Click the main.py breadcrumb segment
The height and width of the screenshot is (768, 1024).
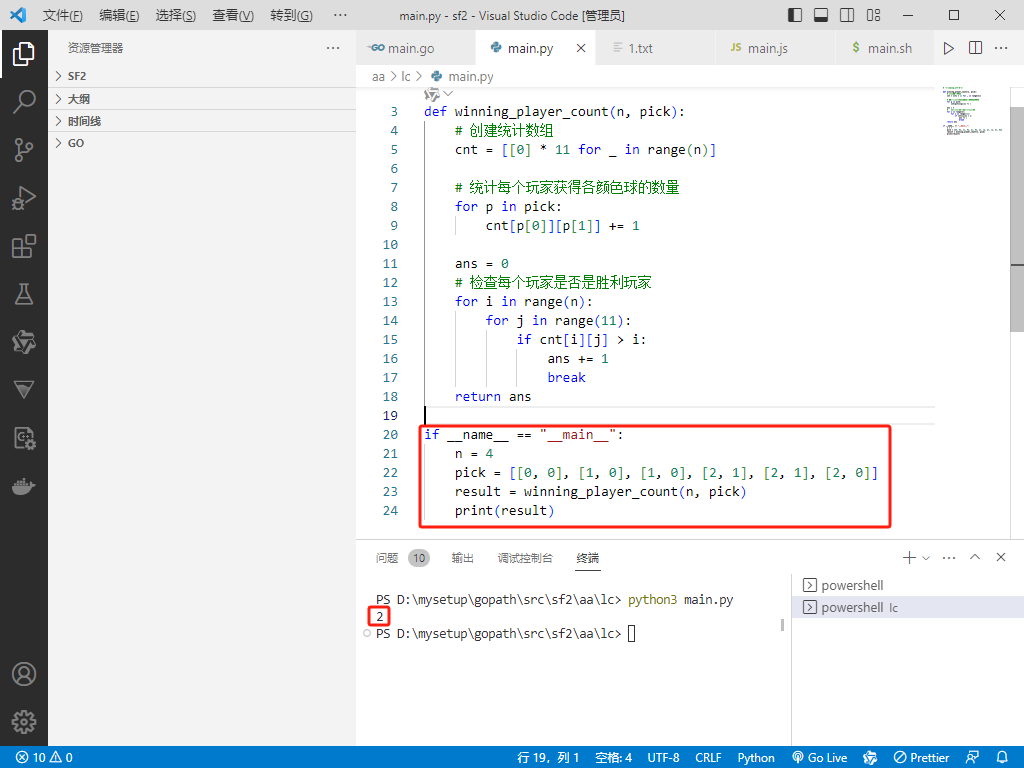(x=462, y=76)
